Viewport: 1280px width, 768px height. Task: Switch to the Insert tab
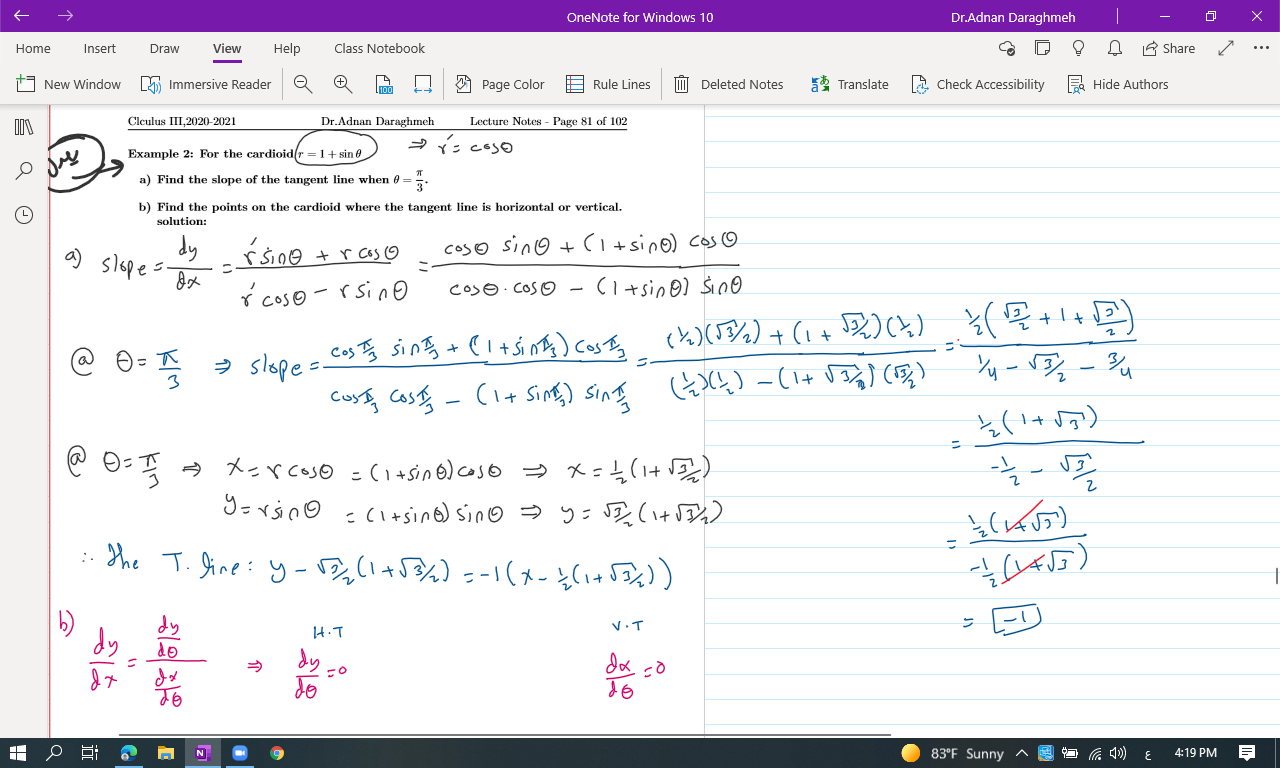(100, 48)
